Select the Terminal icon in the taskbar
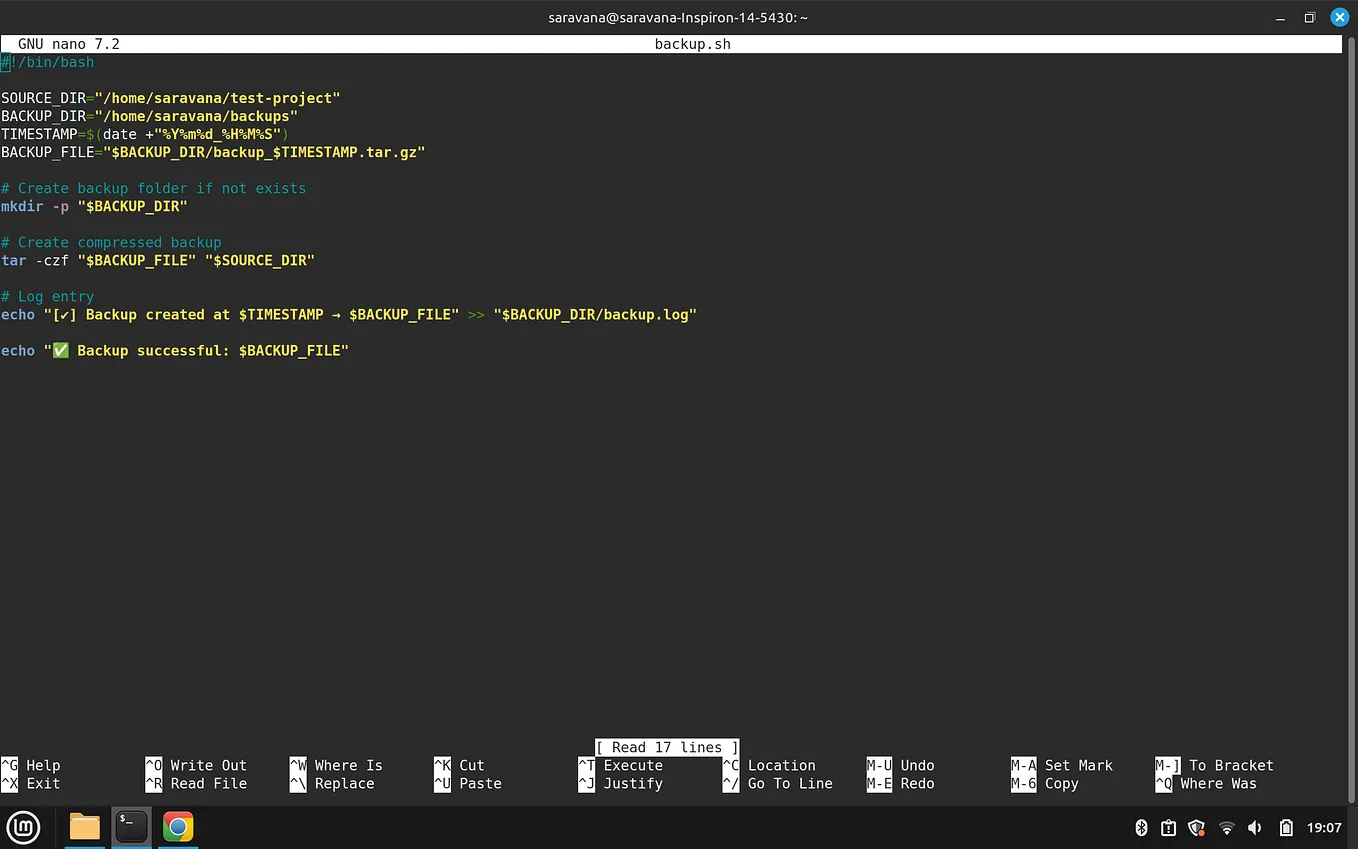This screenshot has height=849, width=1358. [131, 827]
